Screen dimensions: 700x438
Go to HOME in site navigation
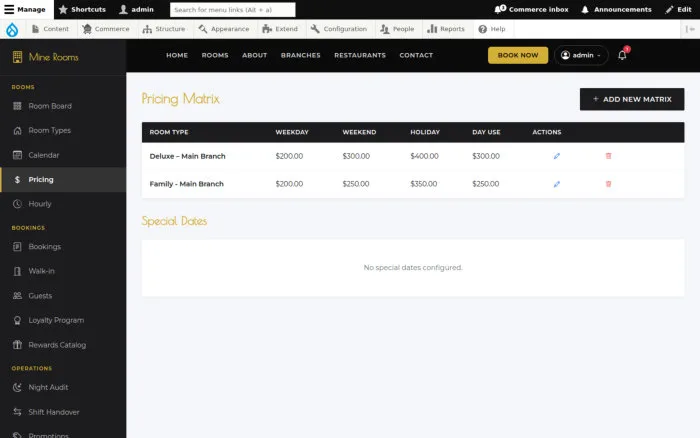(177, 55)
